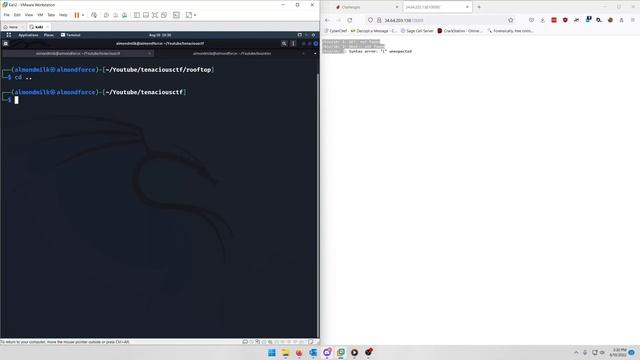Open the terminal tab list dropdown arrow
The height and width of the screenshot is (360, 640).
(315, 53)
